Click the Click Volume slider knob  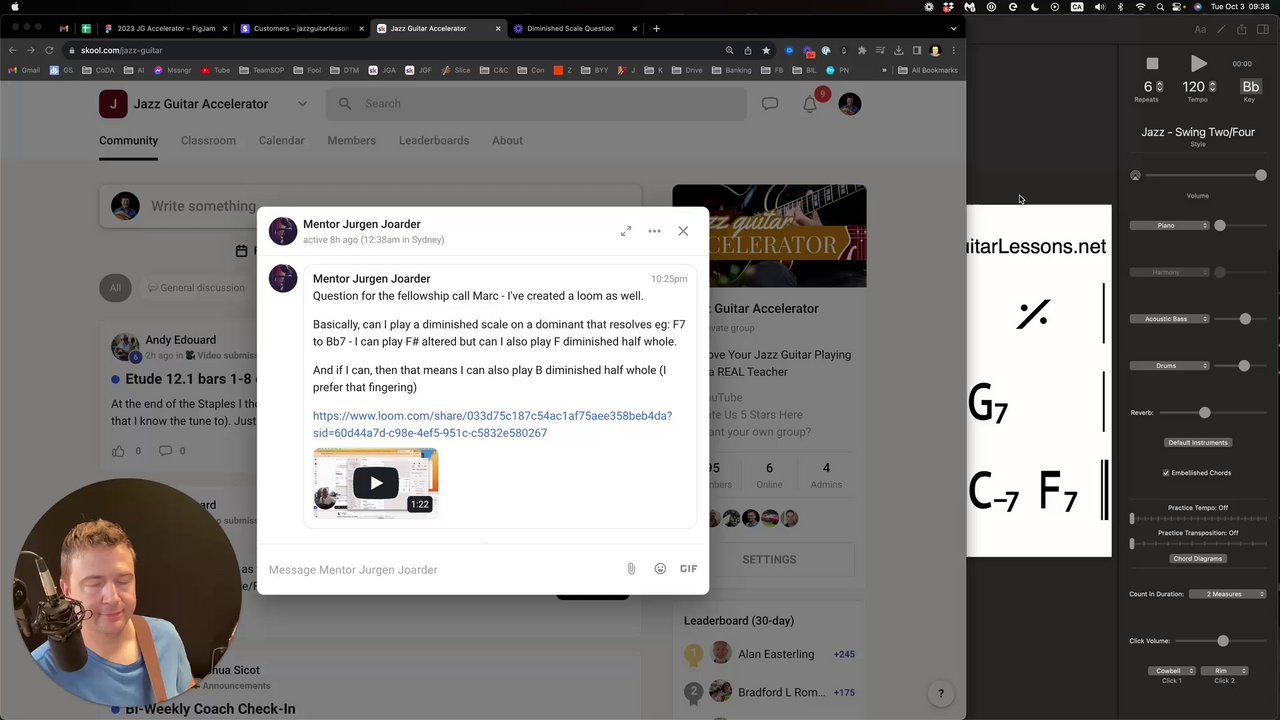[x=1222, y=641]
